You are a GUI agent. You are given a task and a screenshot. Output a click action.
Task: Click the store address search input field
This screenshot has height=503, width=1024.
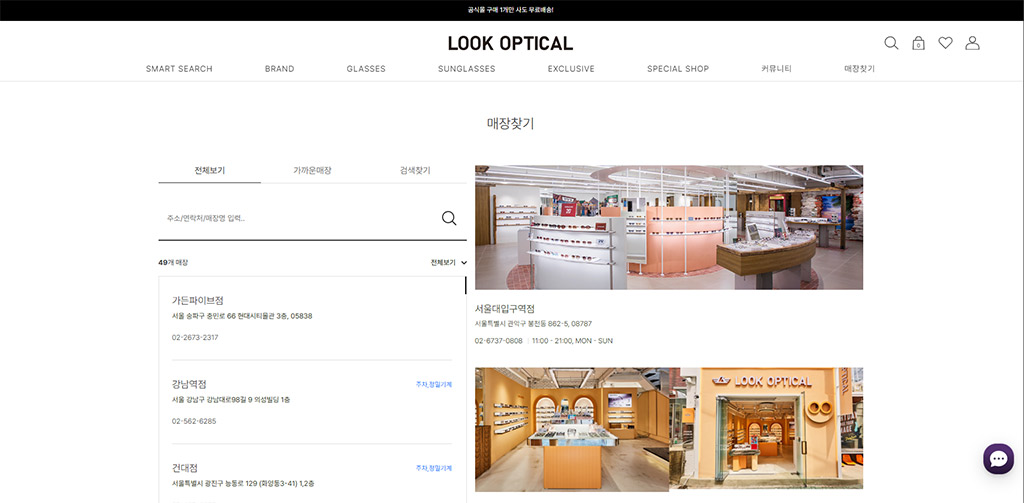(295, 218)
